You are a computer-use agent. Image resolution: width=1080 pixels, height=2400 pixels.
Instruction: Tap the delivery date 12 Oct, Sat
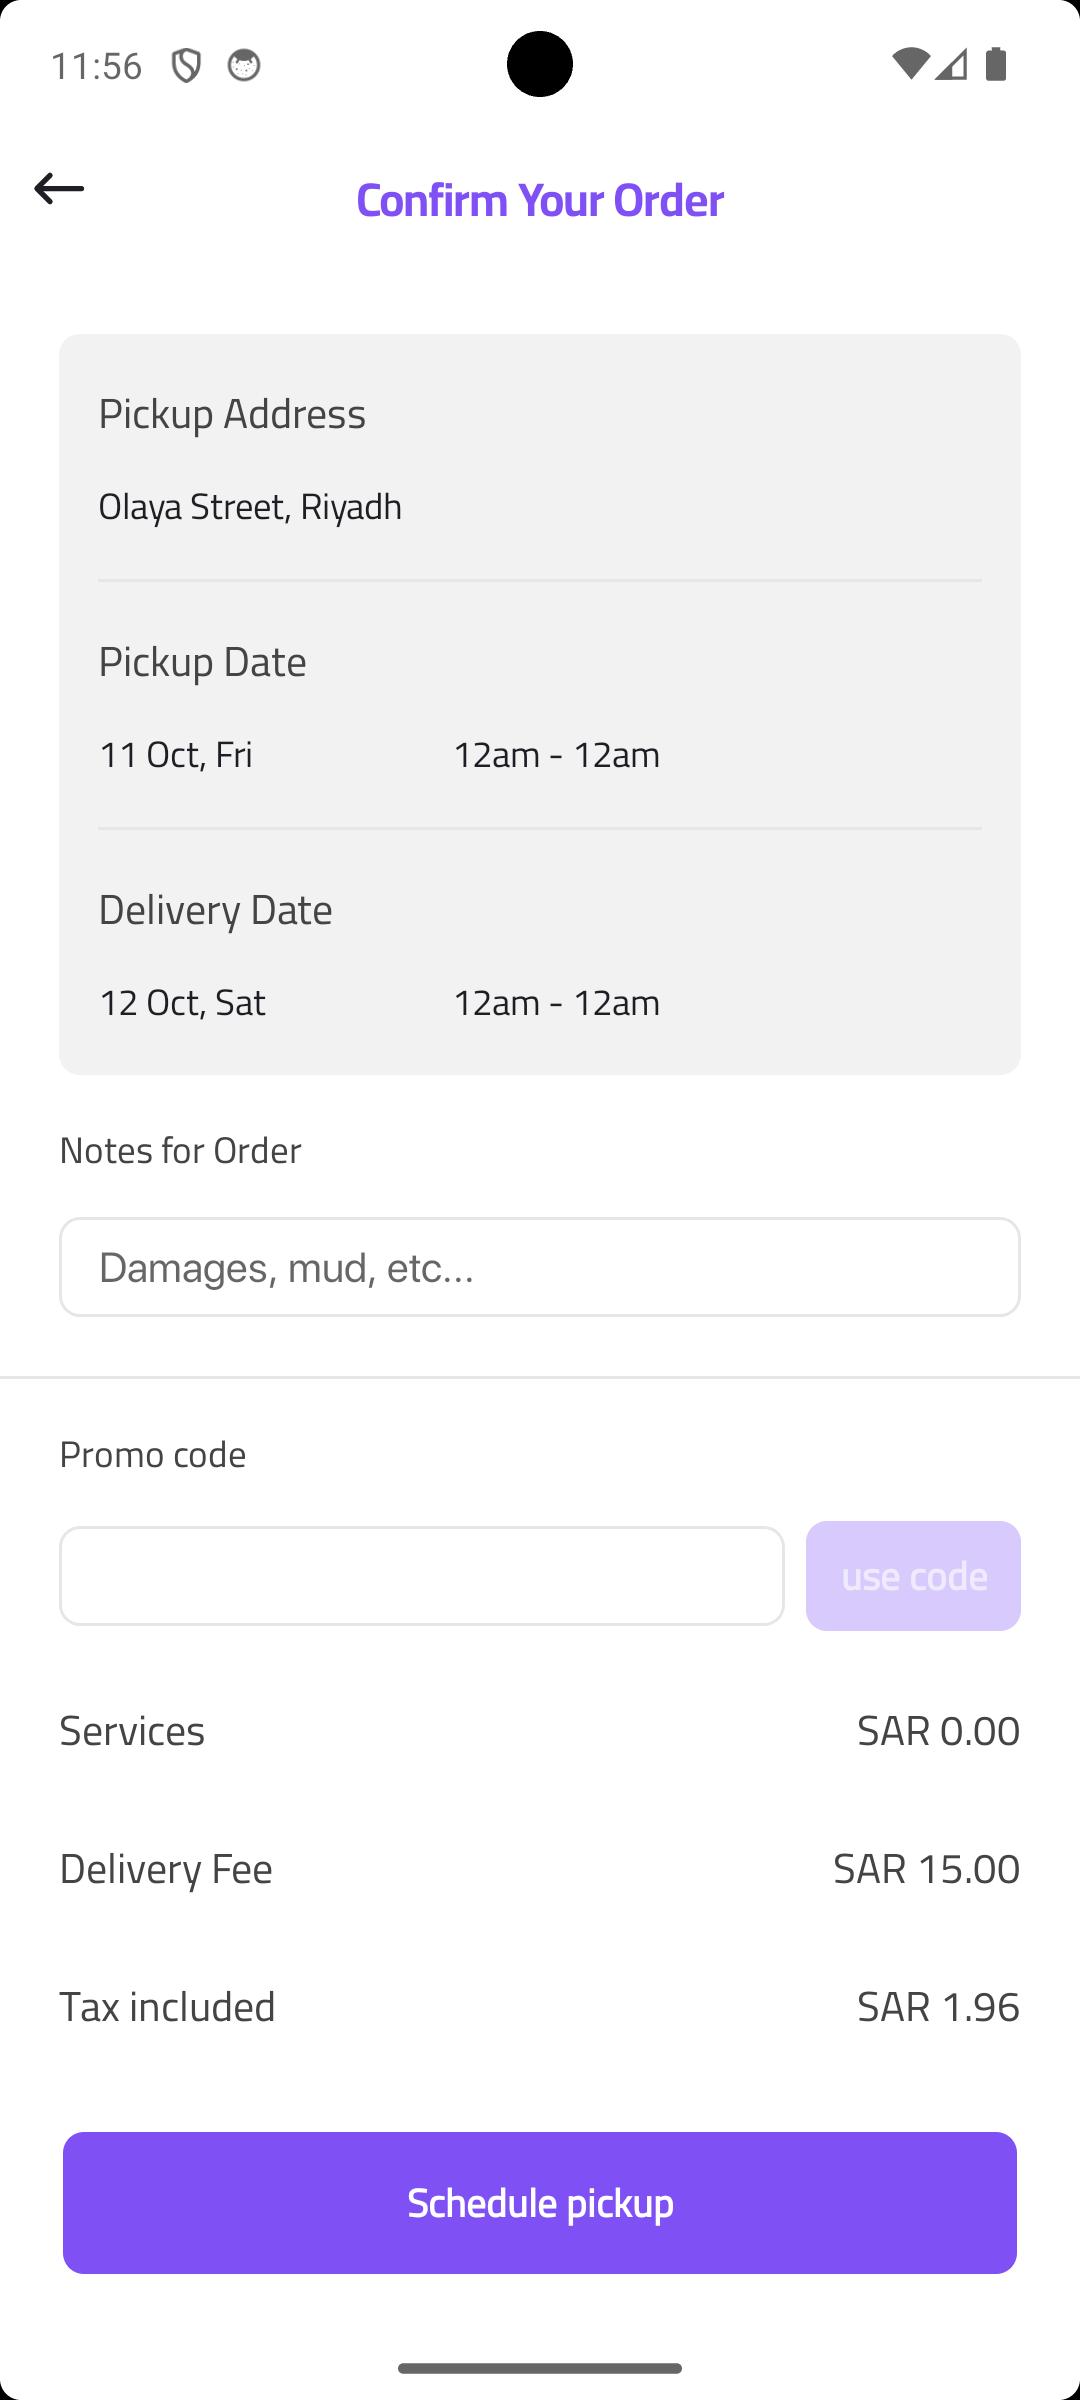point(182,1002)
